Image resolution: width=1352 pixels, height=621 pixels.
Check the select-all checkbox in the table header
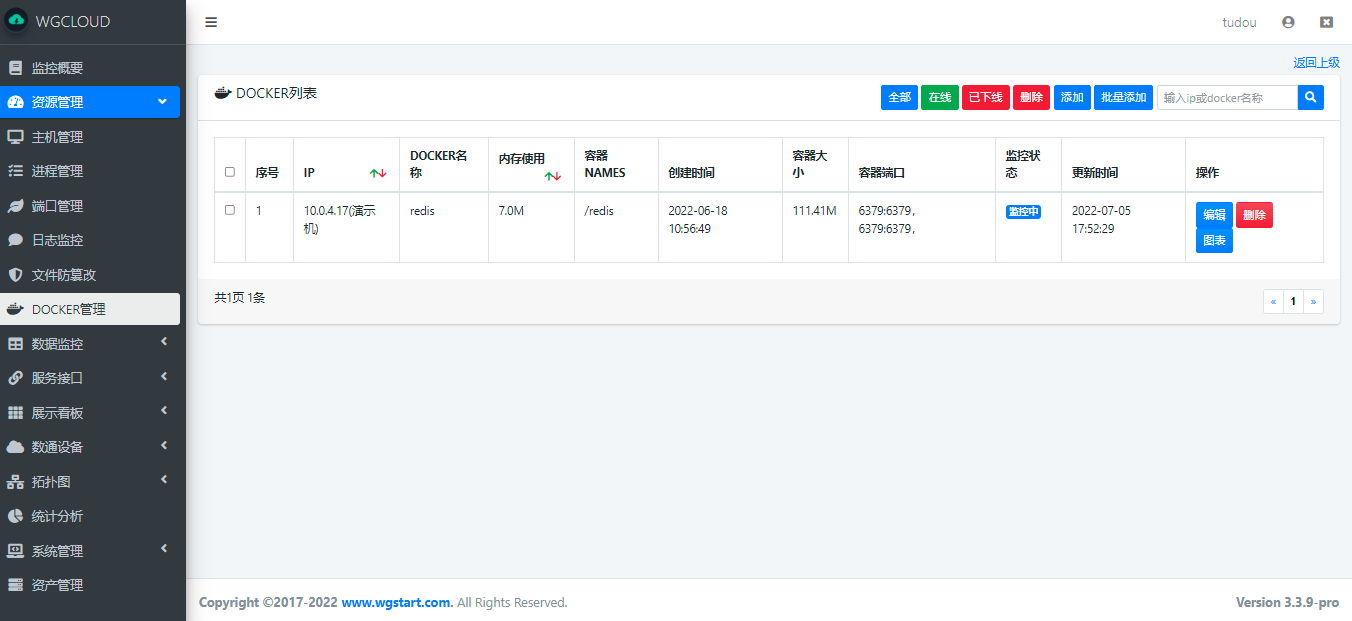coord(229,170)
